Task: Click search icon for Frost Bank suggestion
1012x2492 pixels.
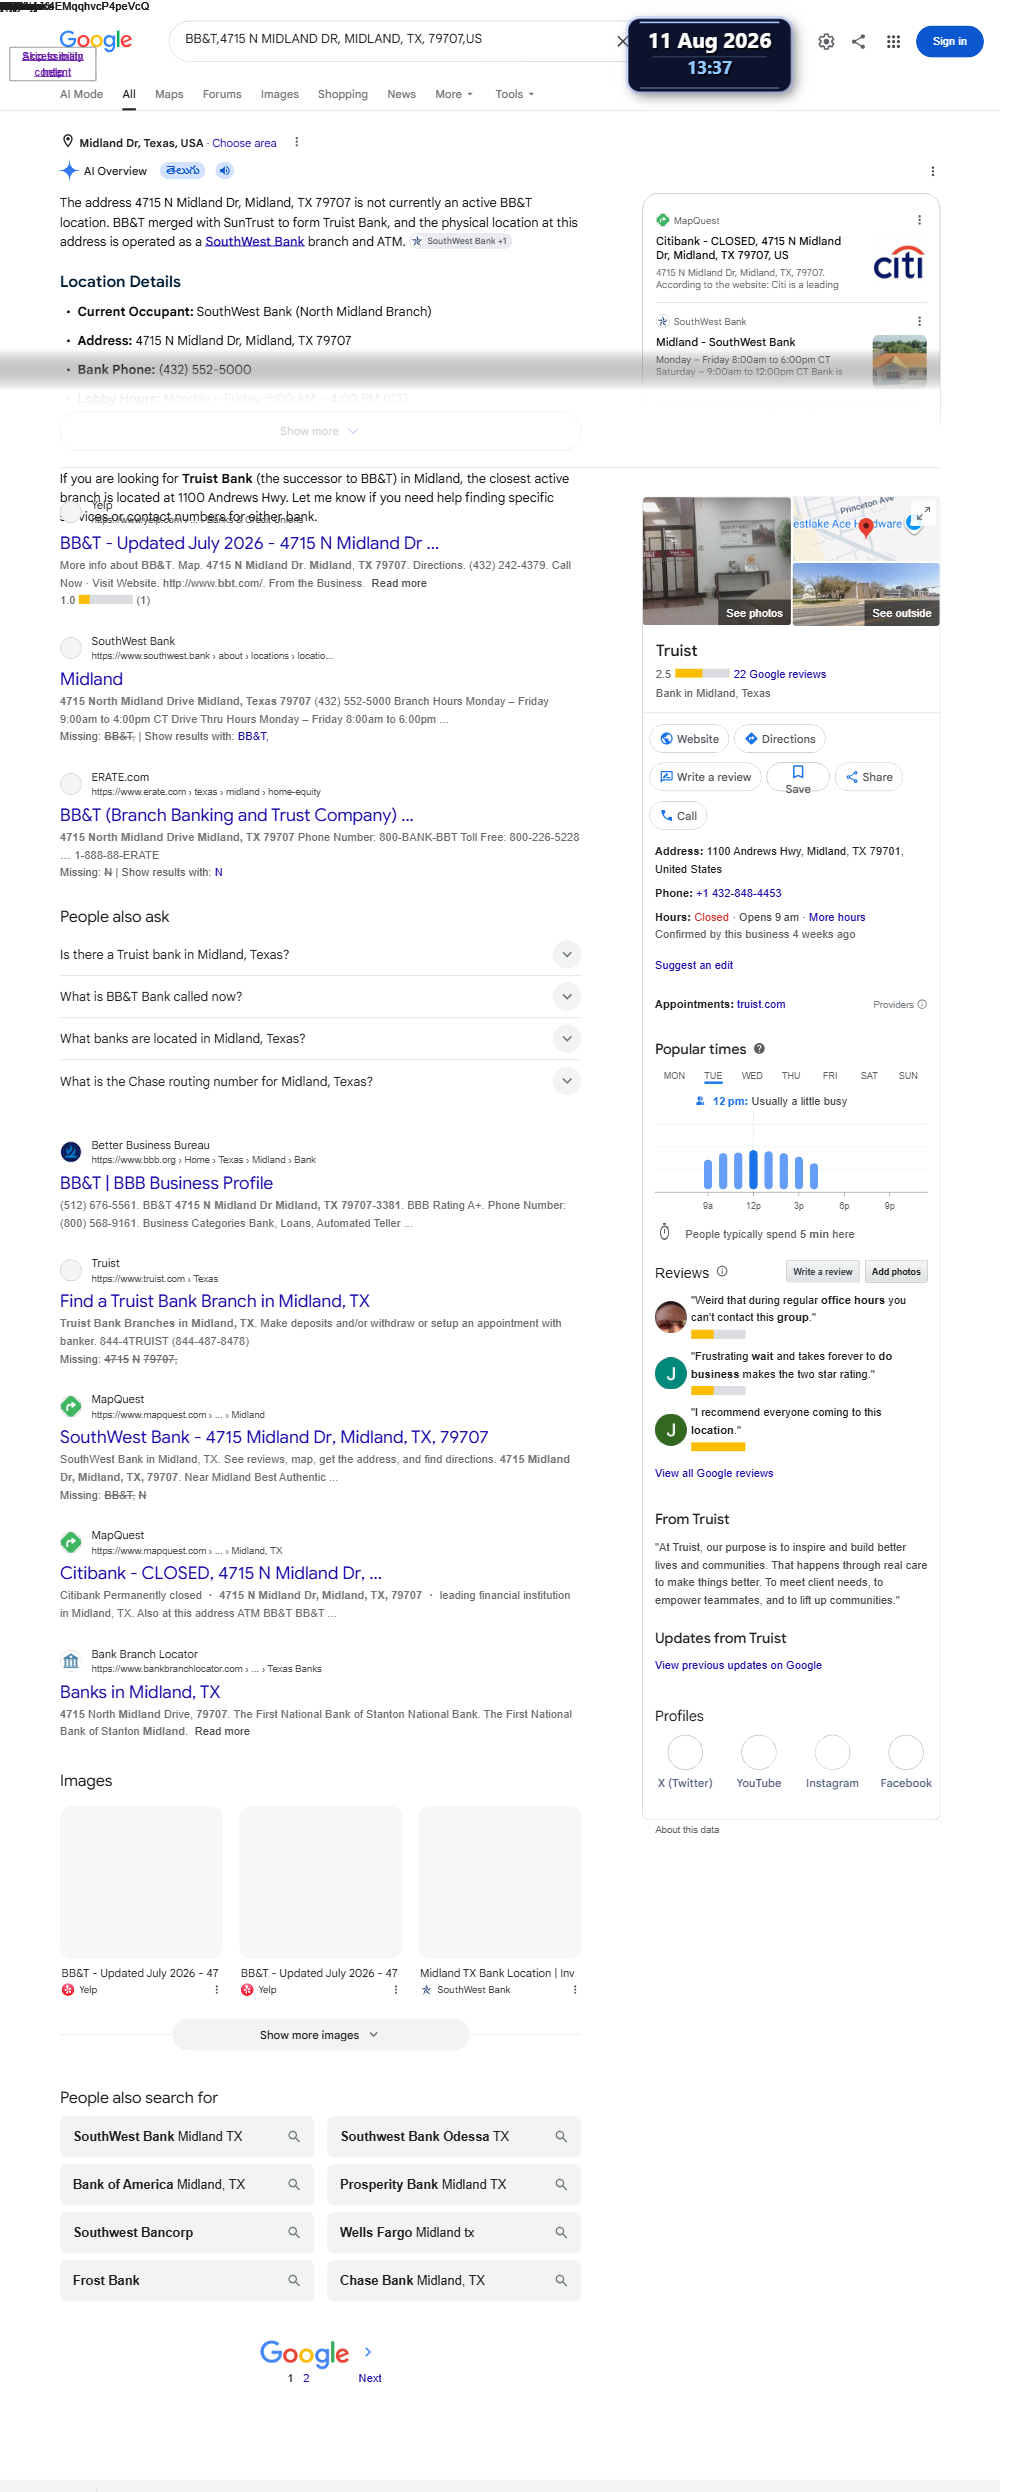Action: 294,2280
